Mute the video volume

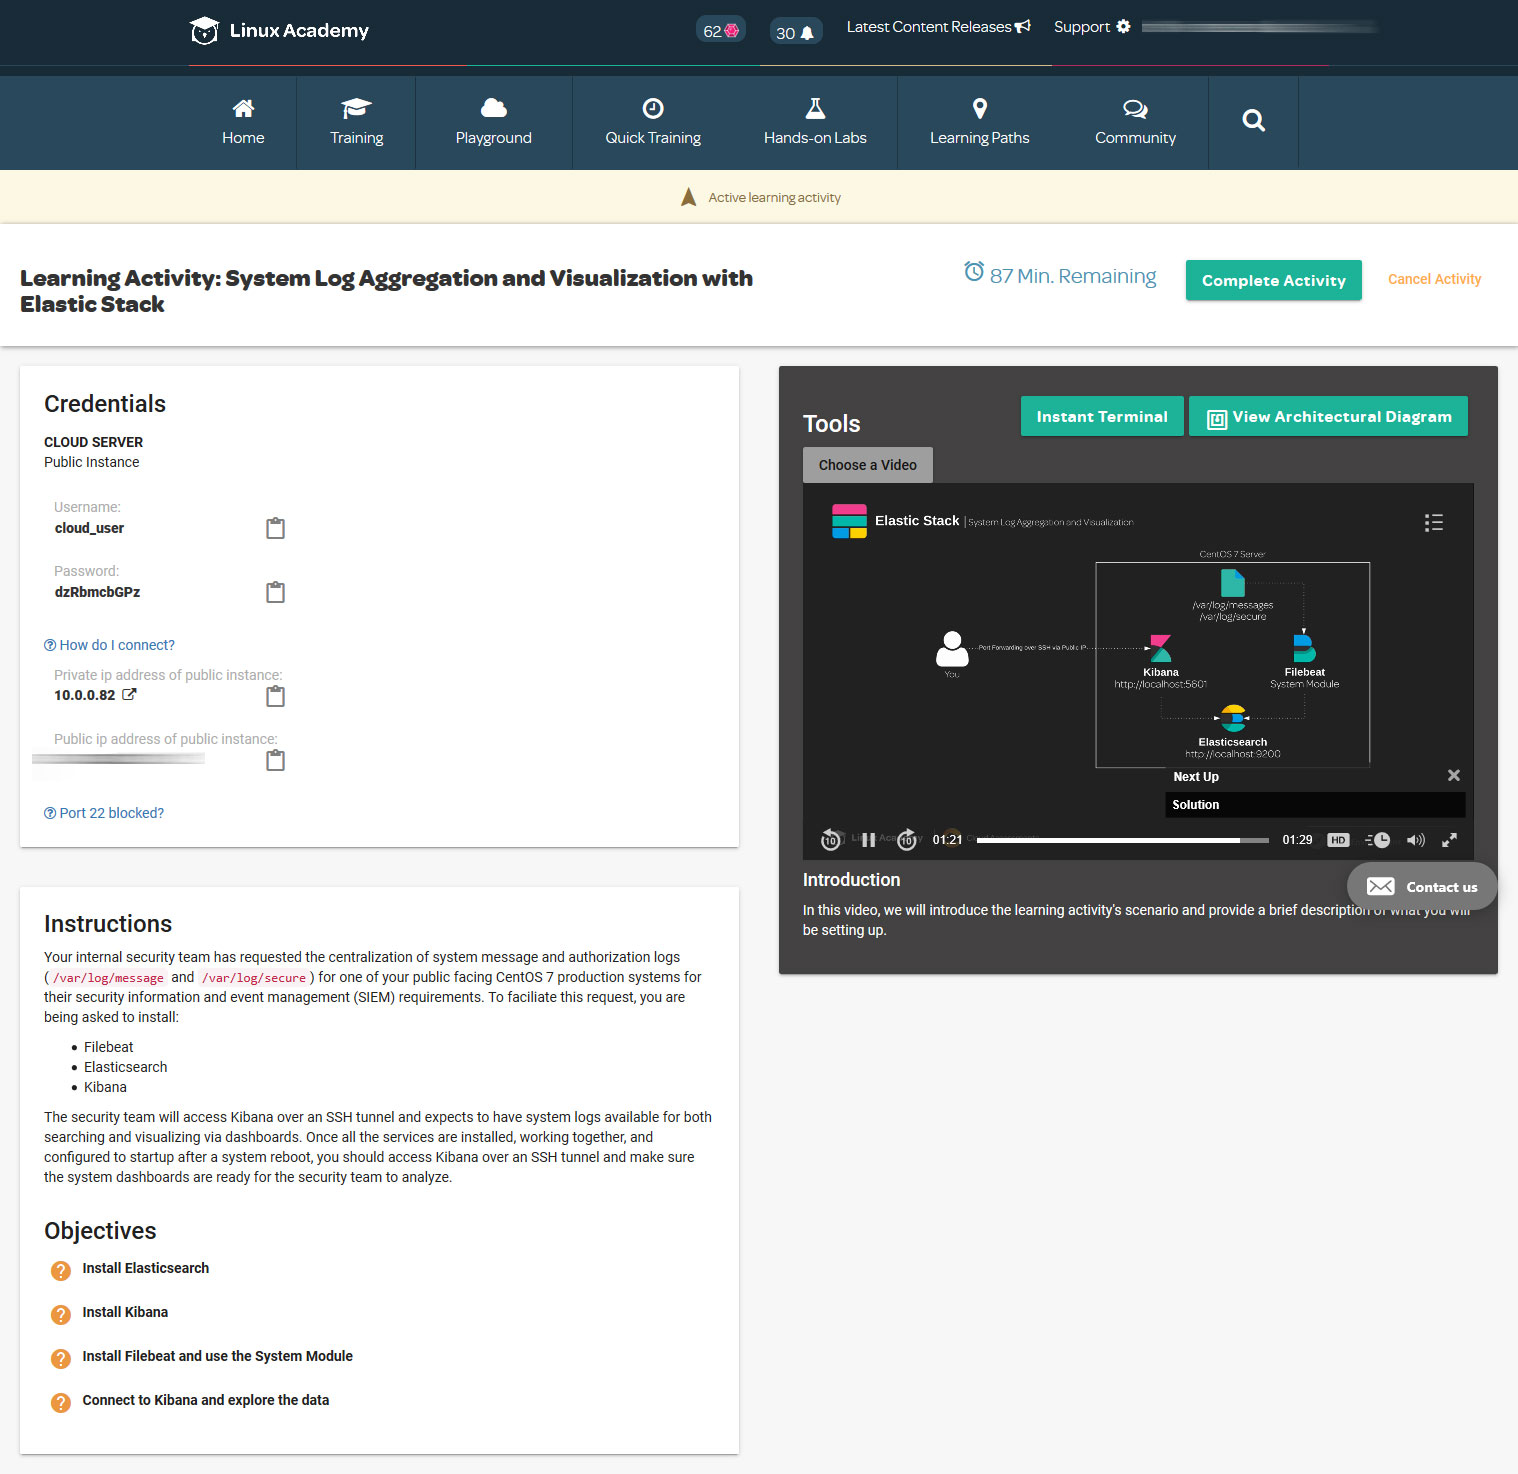coord(1415,840)
